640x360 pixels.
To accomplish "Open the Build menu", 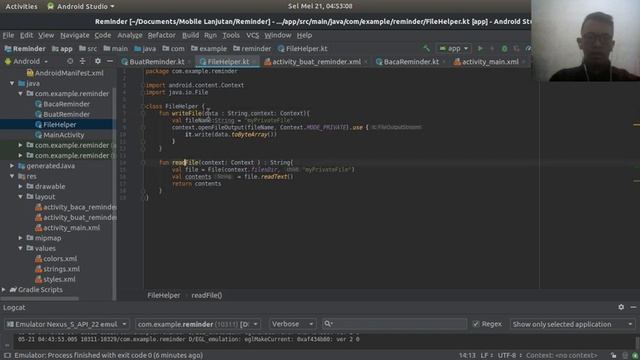I will coord(190,35).
